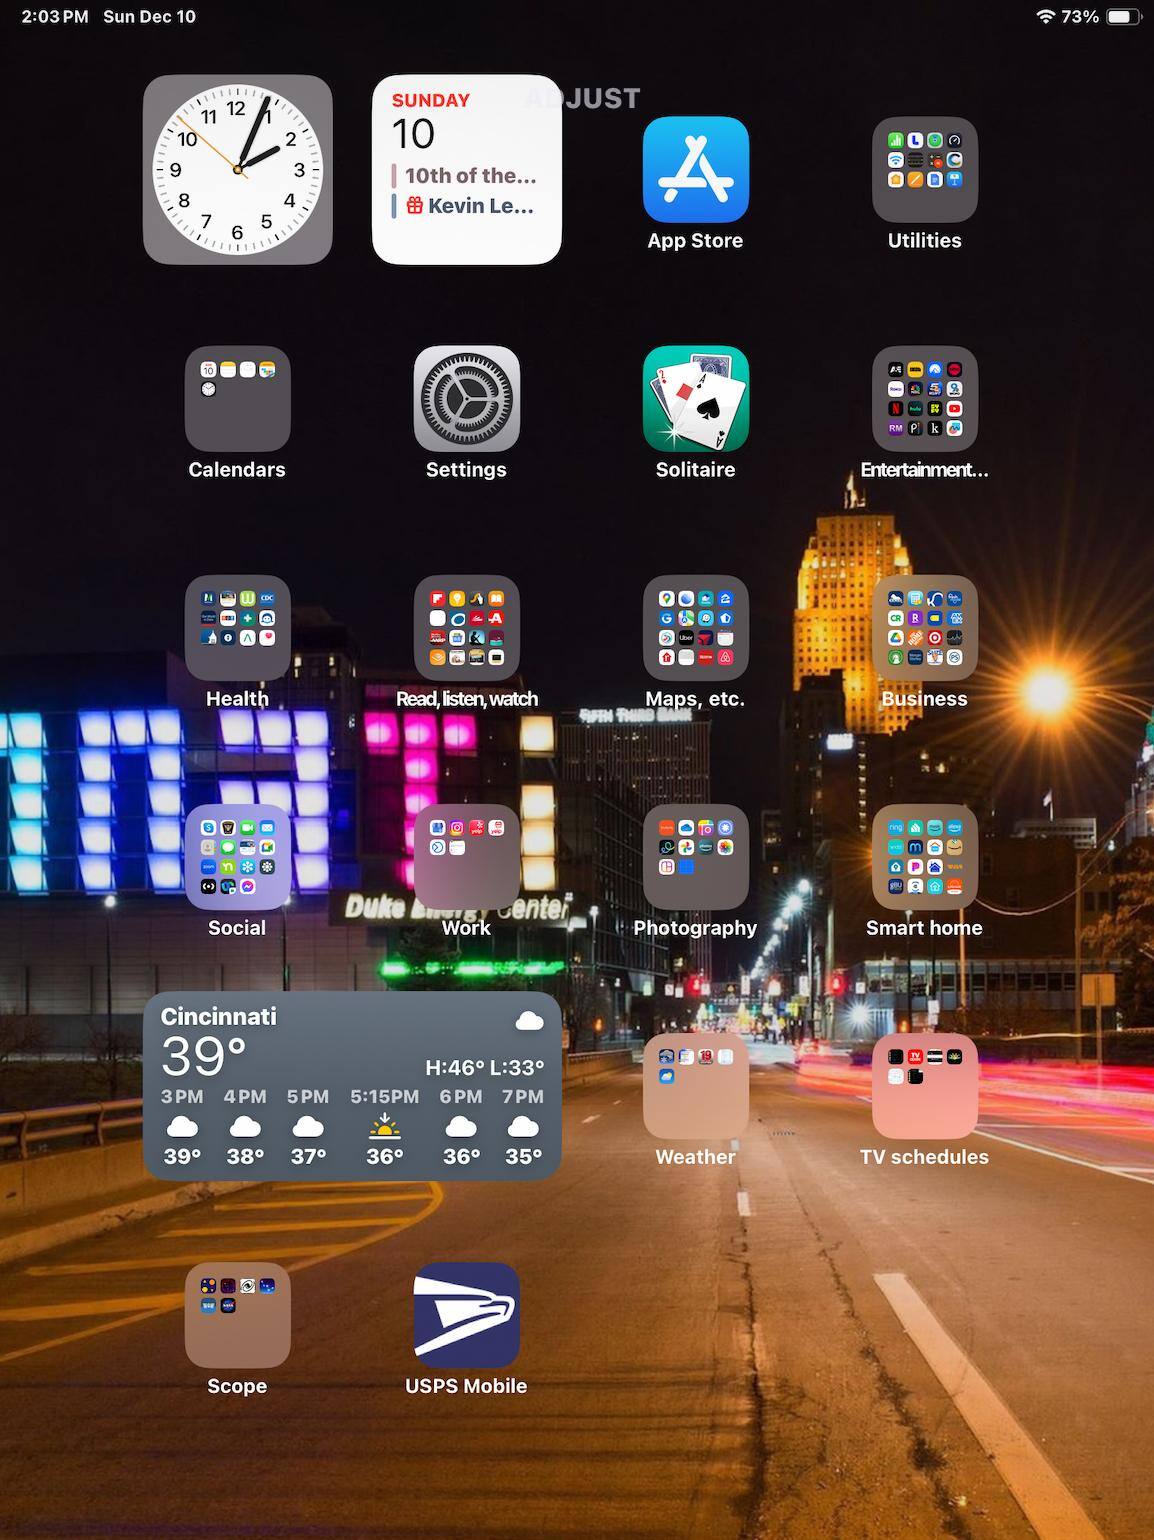This screenshot has width=1154, height=1540.
Task: Open the Social folder
Action: click(237, 857)
